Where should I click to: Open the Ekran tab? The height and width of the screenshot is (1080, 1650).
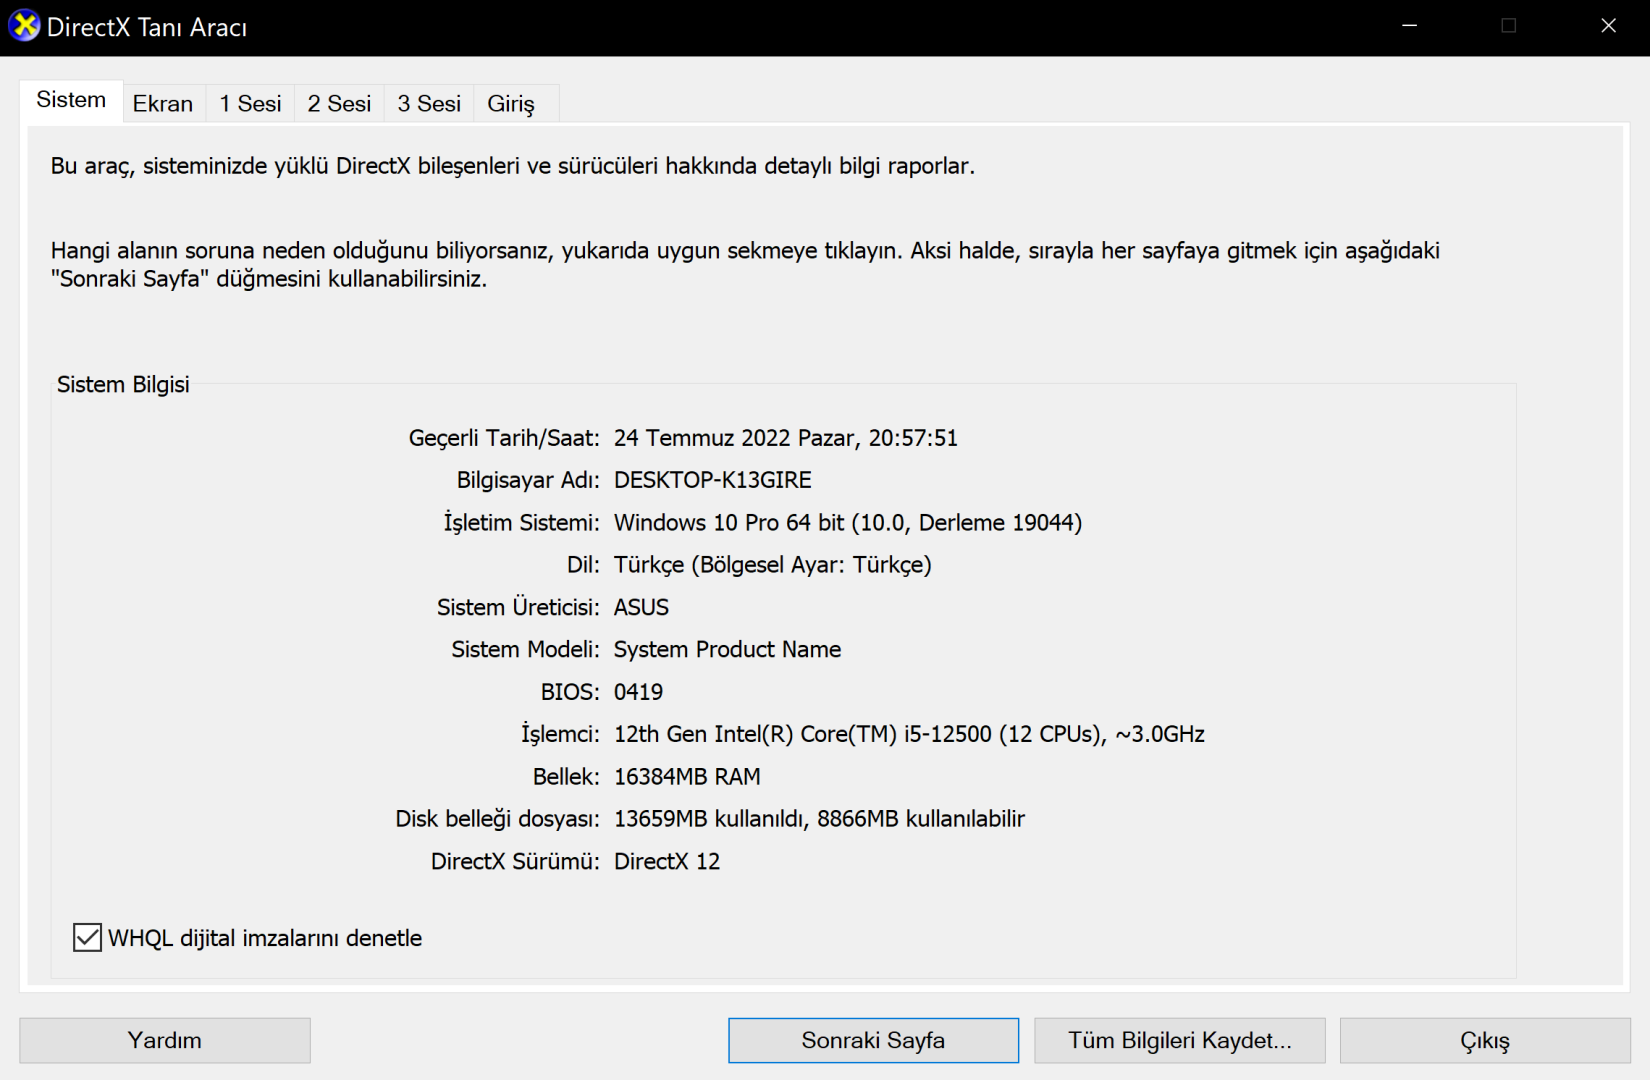pos(163,104)
